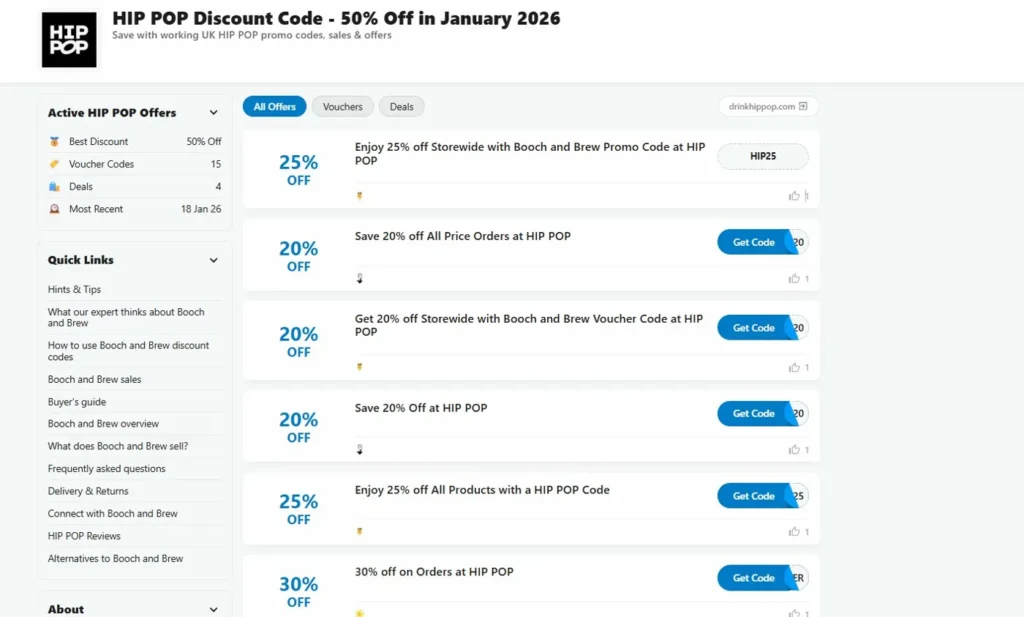Click the Most Recent icon in sidebar
Viewport: 1024px width, 617px height.
coord(55,209)
